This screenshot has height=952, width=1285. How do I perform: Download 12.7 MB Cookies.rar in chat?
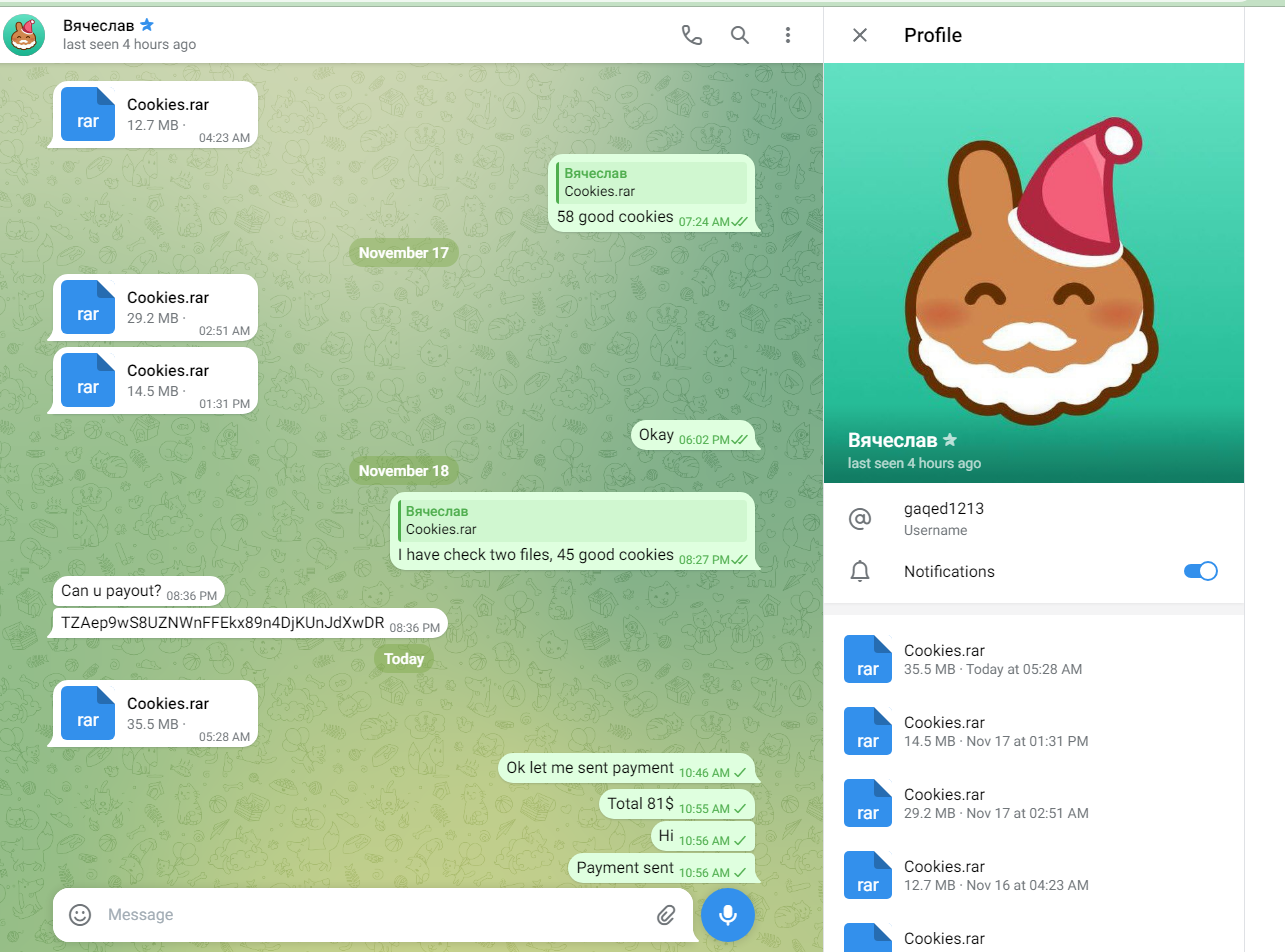(88, 113)
